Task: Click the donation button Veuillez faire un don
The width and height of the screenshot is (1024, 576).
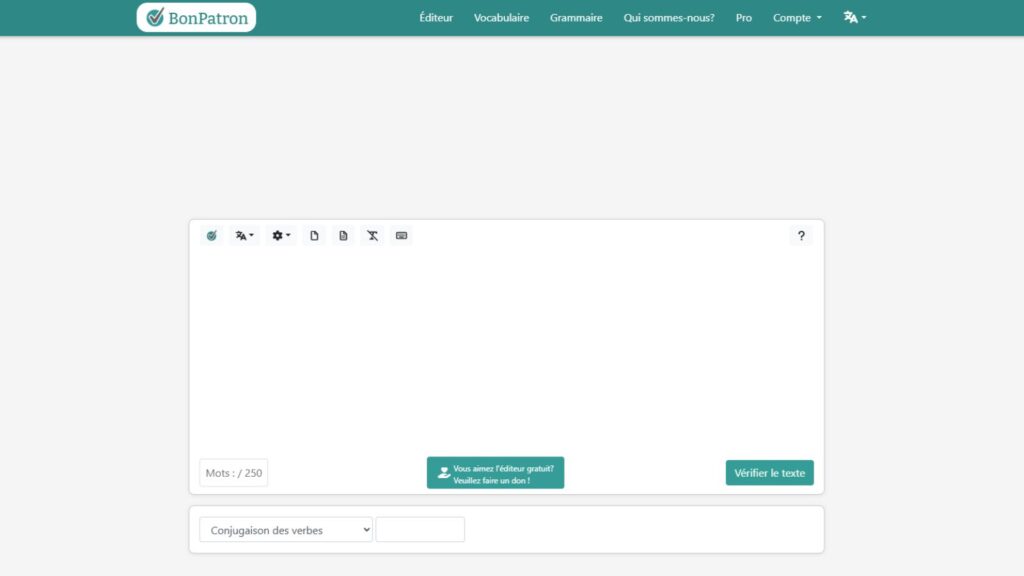Action: (496, 473)
